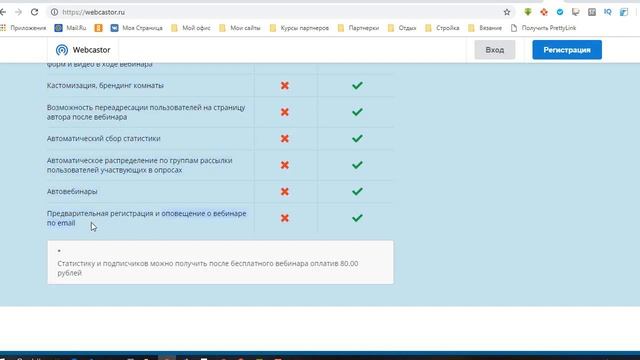
Task: Open the gray square grid extension icon
Action: pyautogui.click(x=592, y=12)
